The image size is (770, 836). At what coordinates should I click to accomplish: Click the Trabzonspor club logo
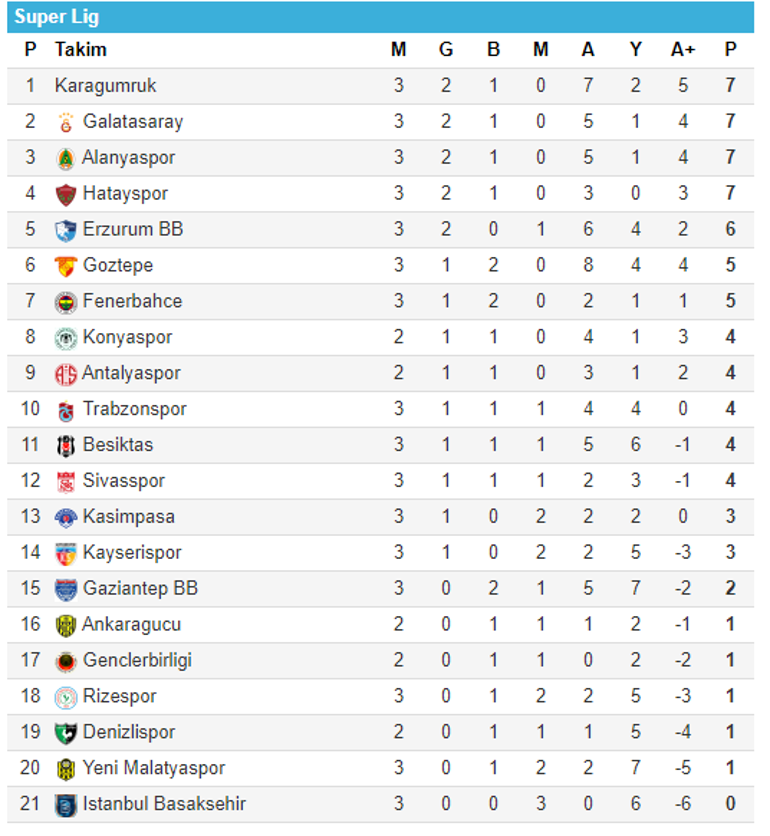tap(66, 410)
